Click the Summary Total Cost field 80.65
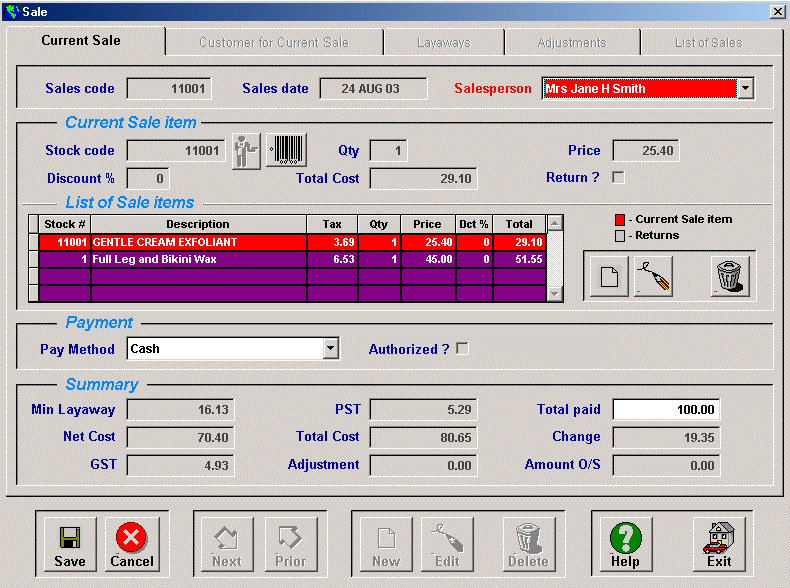790x588 pixels. tap(423, 437)
